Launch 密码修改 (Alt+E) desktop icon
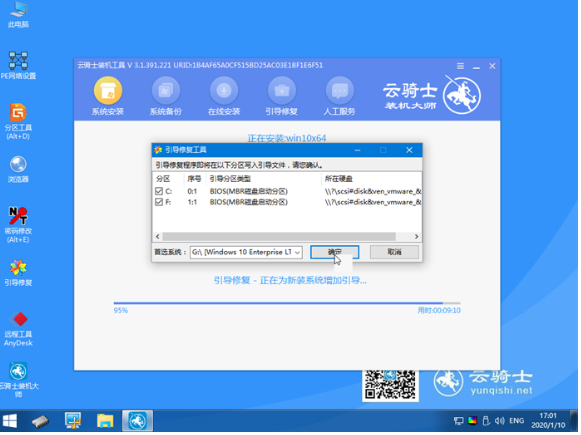The image size is (581, 435). 18,225
